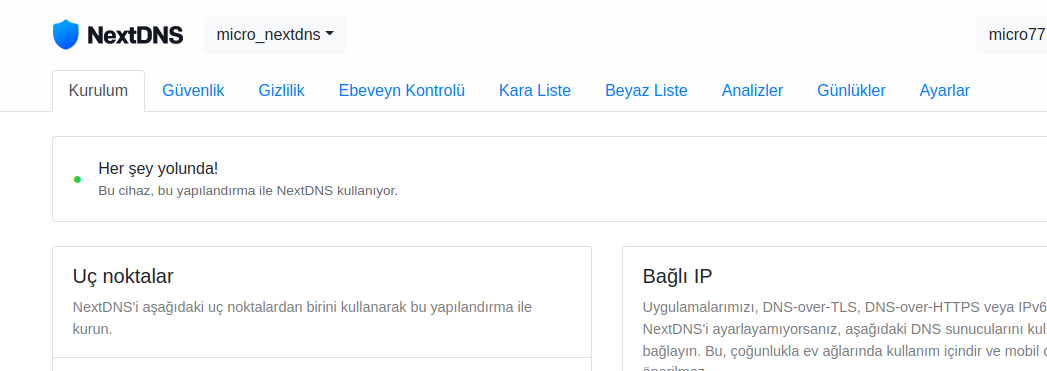1047x371 pixels.
Task: Switch to the Güvenlik tab
Action: [193, 91]
